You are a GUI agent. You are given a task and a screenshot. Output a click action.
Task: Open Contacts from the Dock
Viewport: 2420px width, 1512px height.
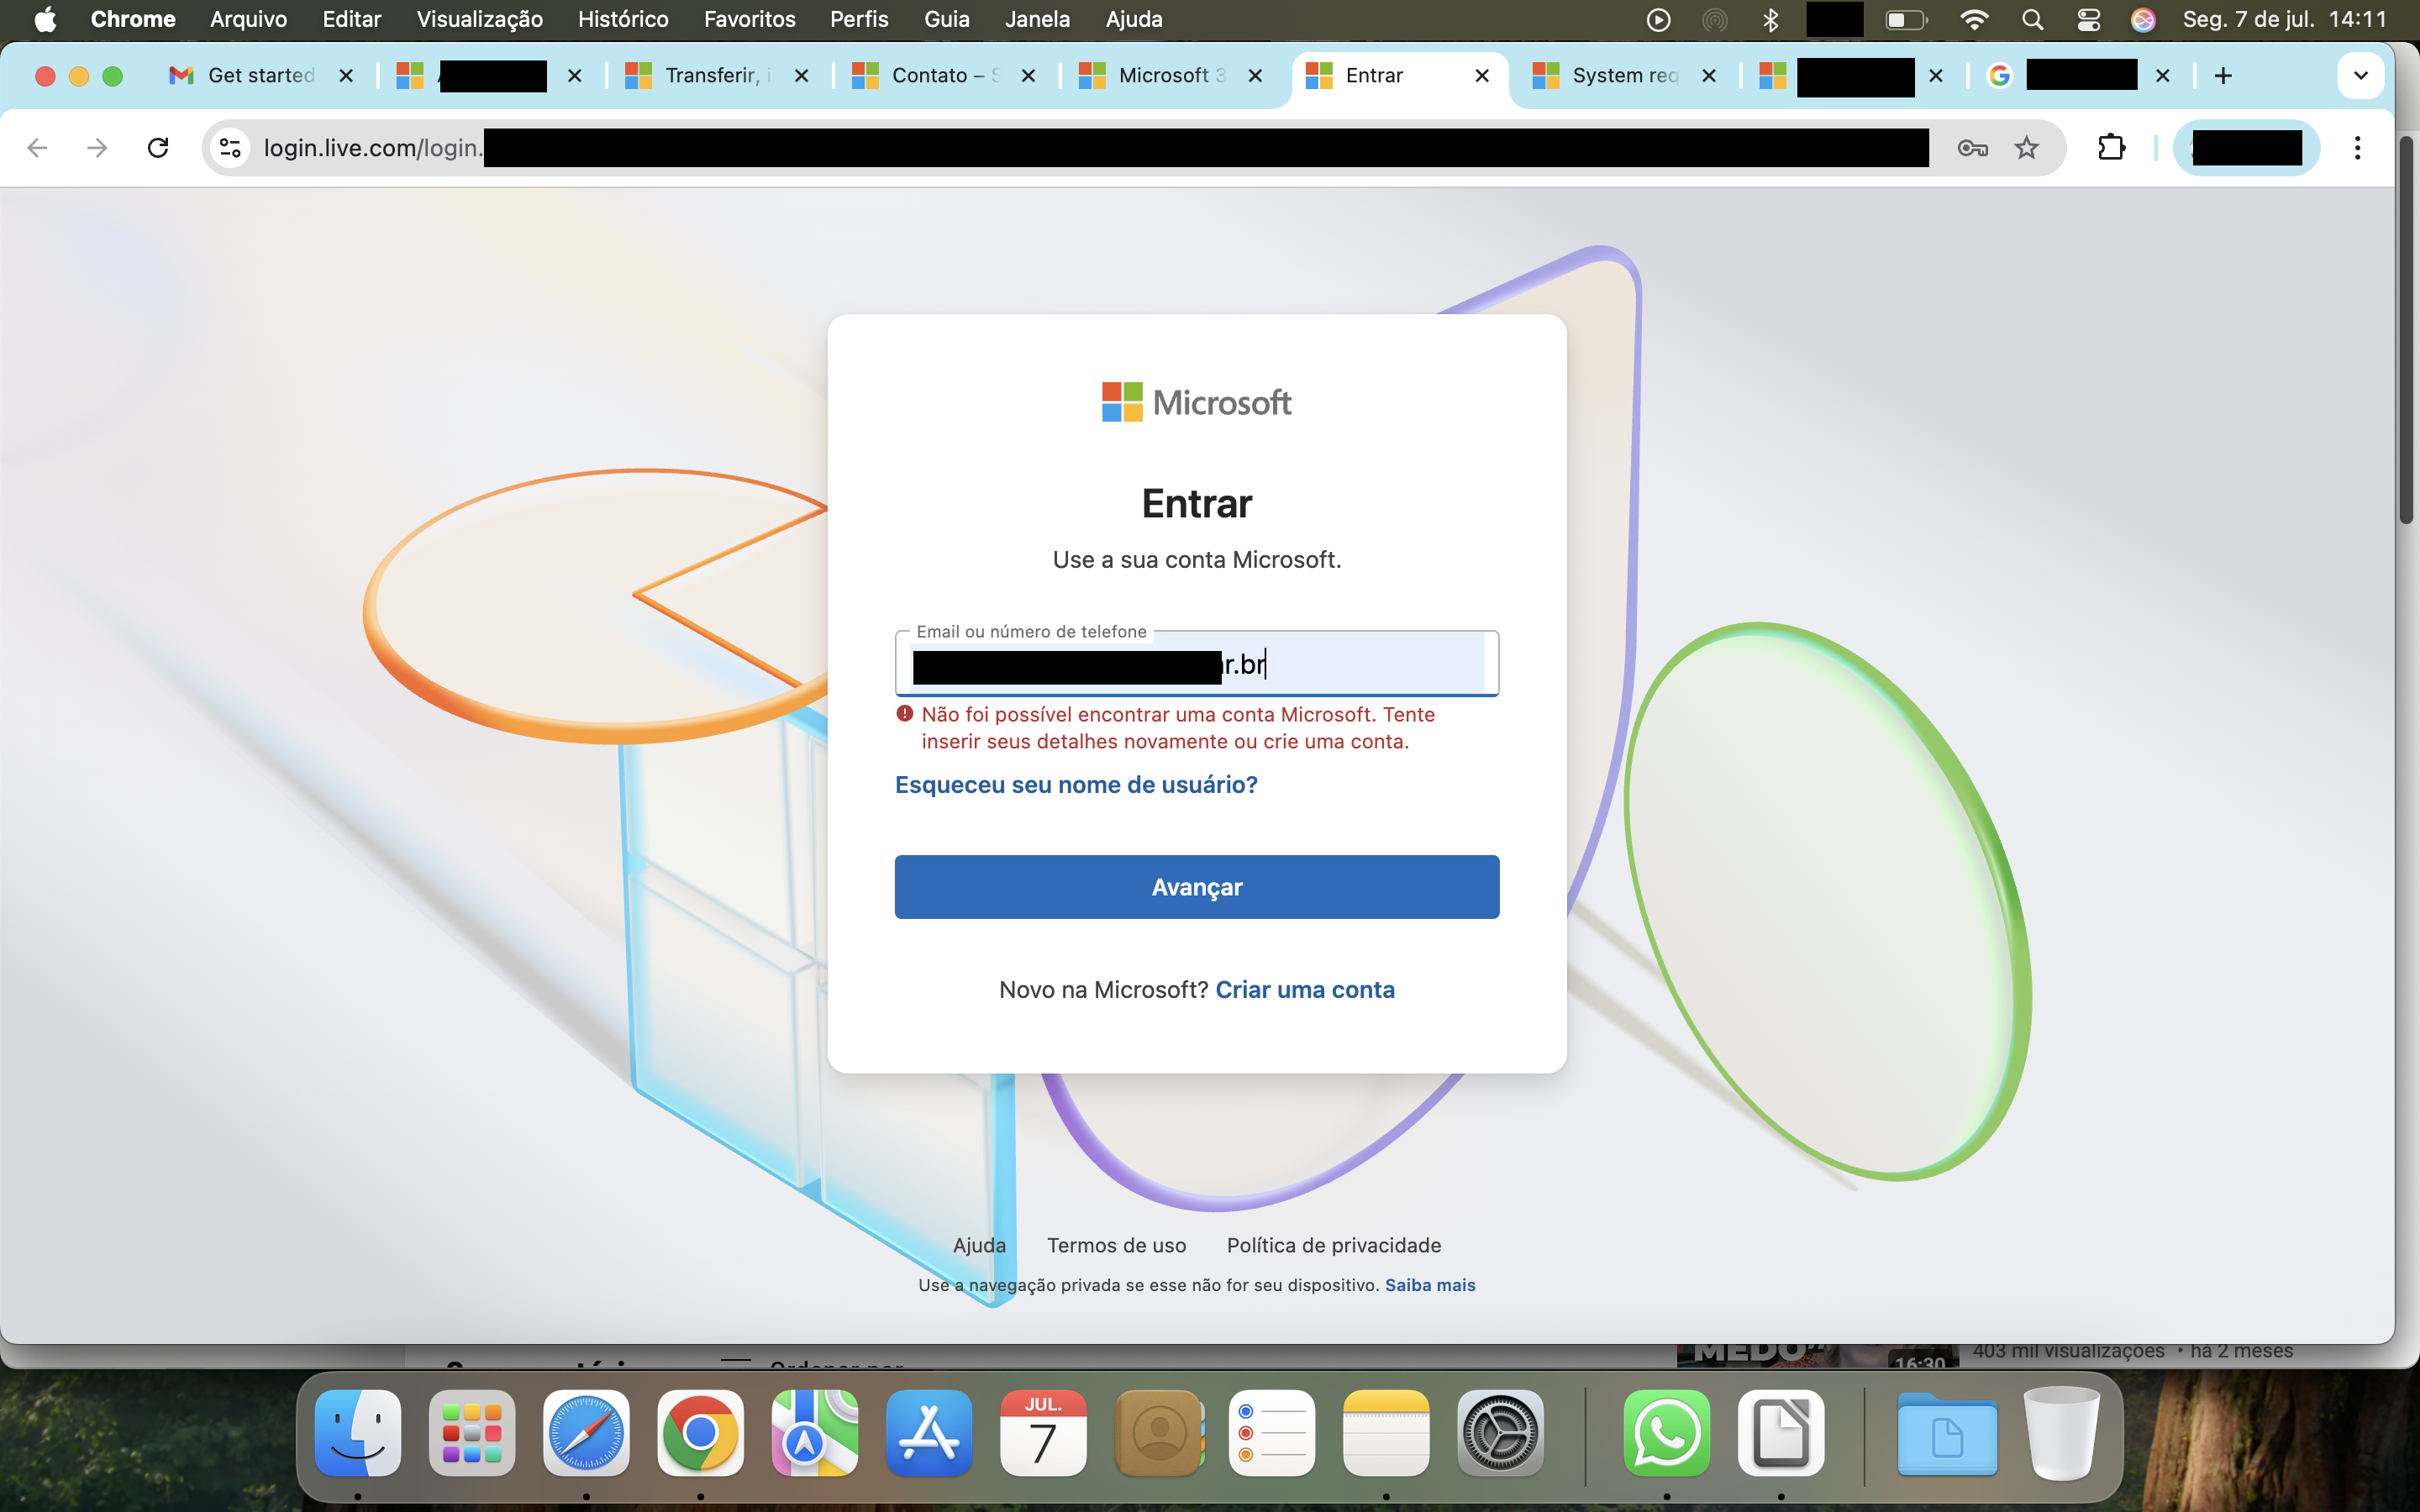(x=1158, y=1433)
